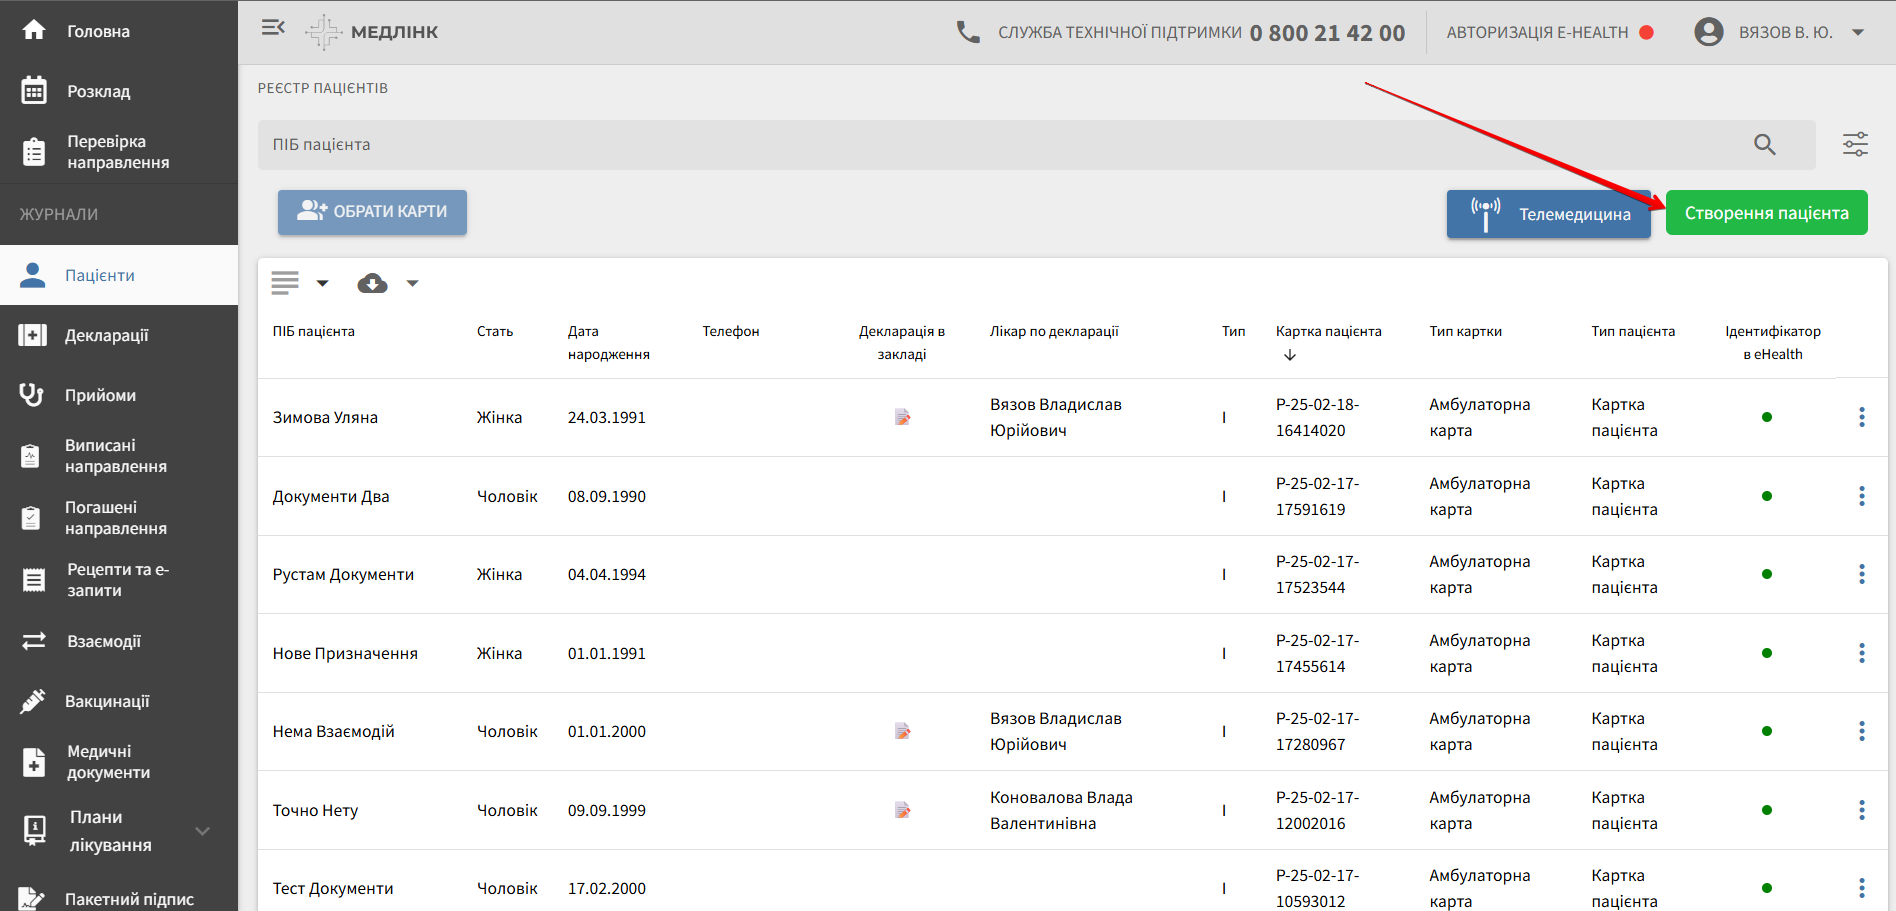Collapse the sidebar with the hamburger icon
Screen dimensions: 1896x911
[x=273, y=28]
